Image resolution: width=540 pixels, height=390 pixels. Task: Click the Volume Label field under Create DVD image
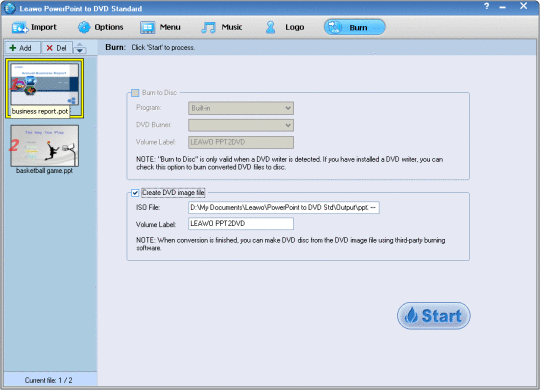click(241, 224)
